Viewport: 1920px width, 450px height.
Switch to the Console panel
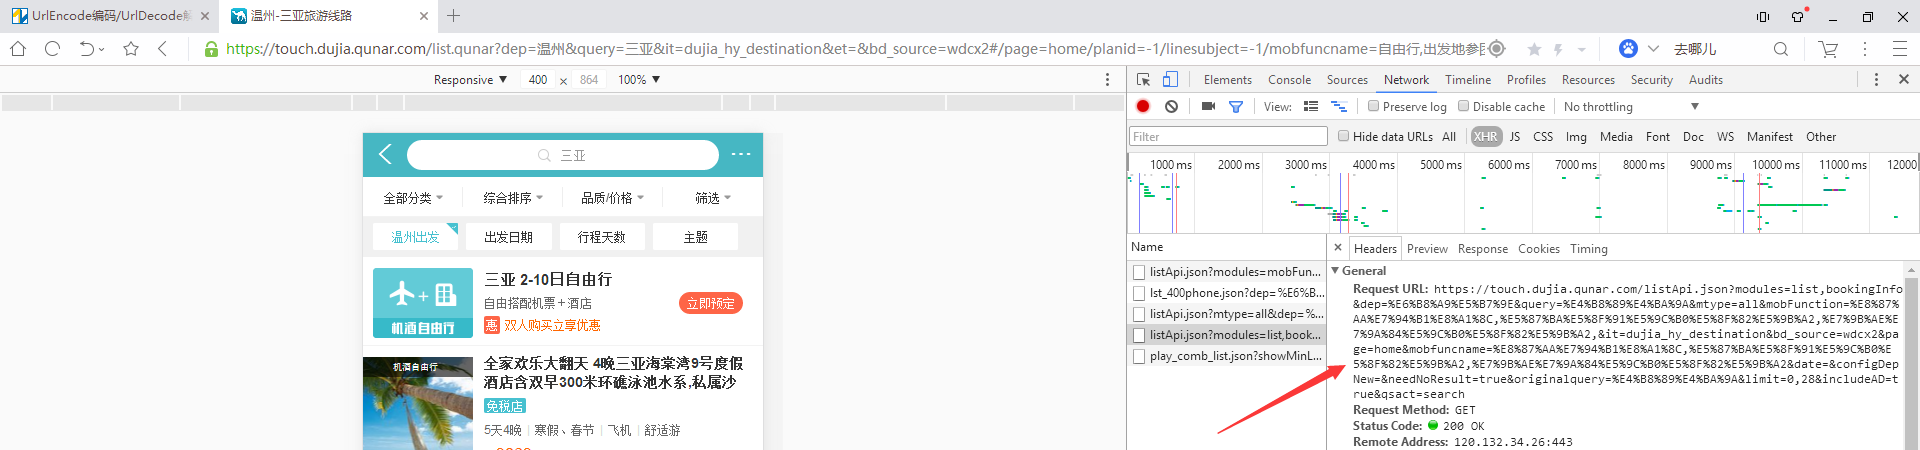(x=1289, y=80)
